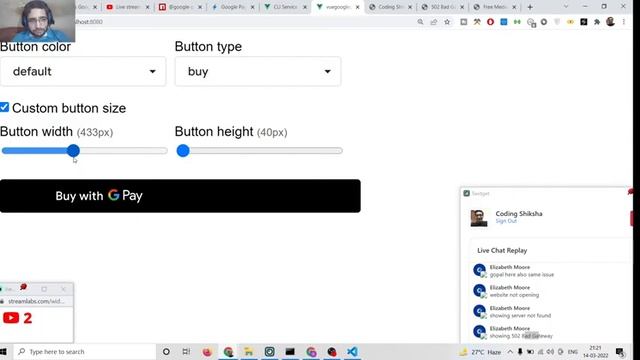Click the zoom magnifier icon in address bar
This screenshot has height=360, width=640.
(x=420, y=22)
